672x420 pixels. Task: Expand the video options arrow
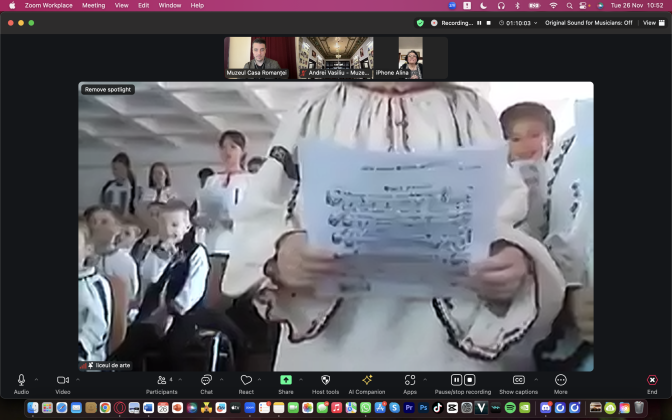tap(77, 379)
